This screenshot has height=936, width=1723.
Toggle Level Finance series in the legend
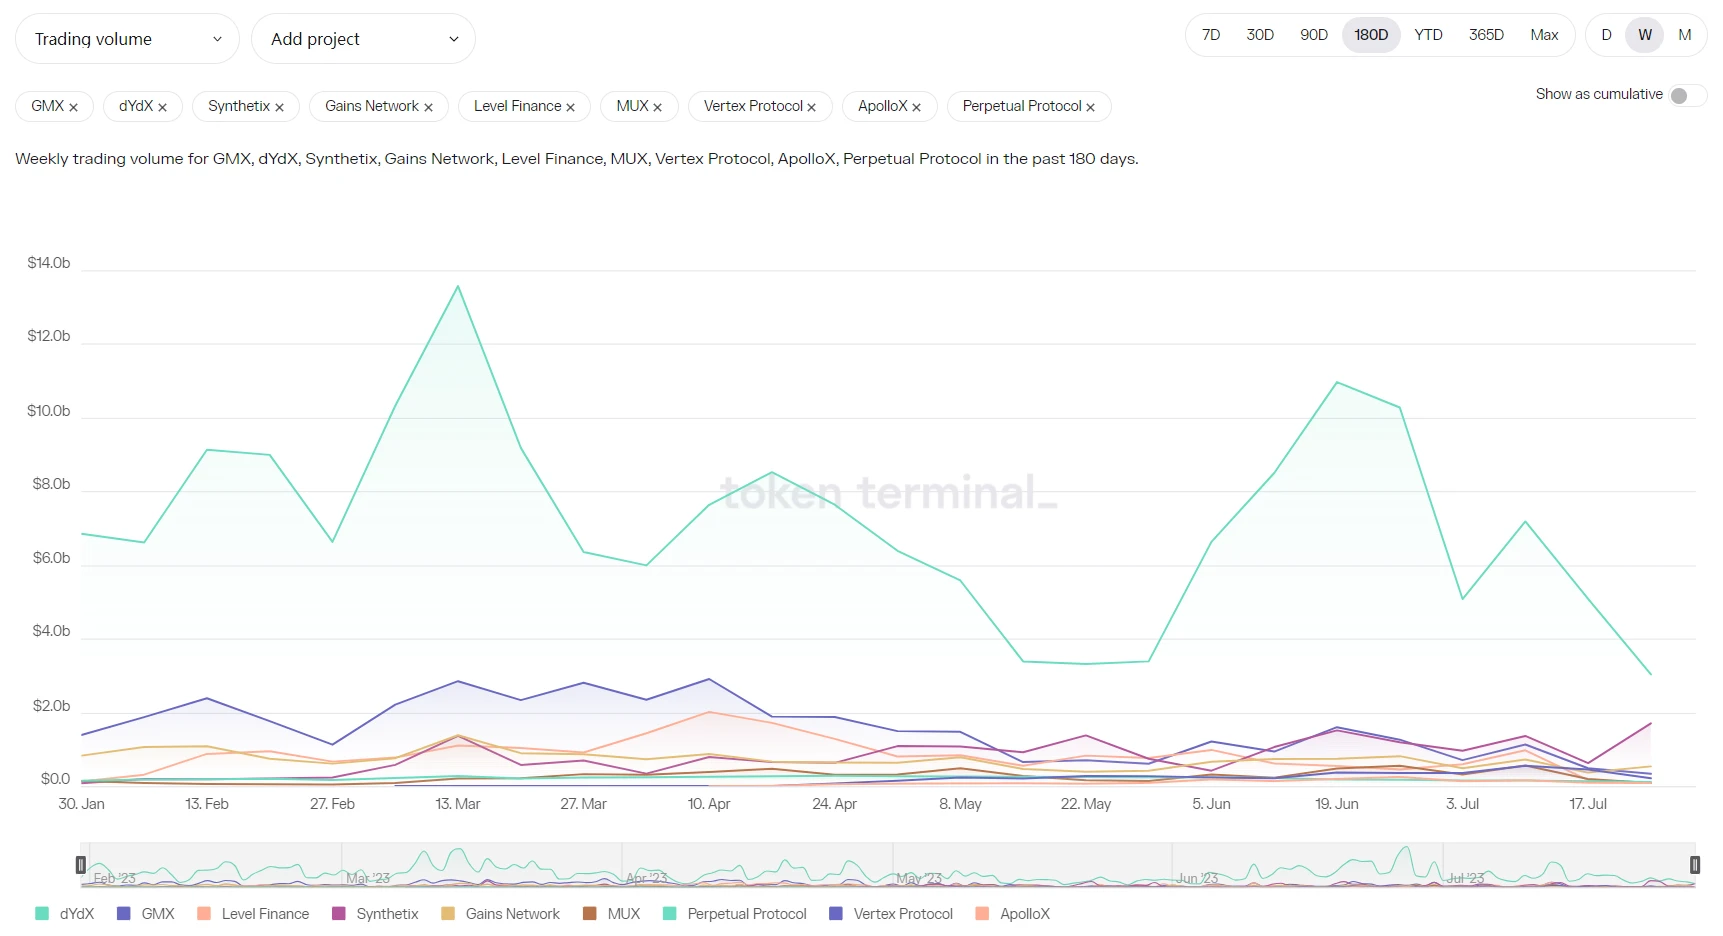tap(253, 914)
